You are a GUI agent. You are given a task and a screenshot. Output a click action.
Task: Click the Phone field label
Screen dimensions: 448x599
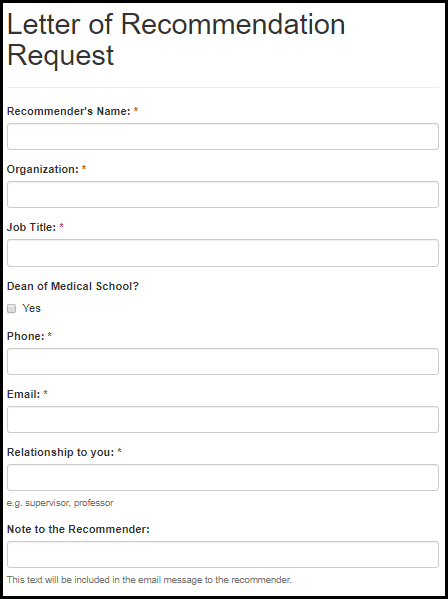coord(26,336)
